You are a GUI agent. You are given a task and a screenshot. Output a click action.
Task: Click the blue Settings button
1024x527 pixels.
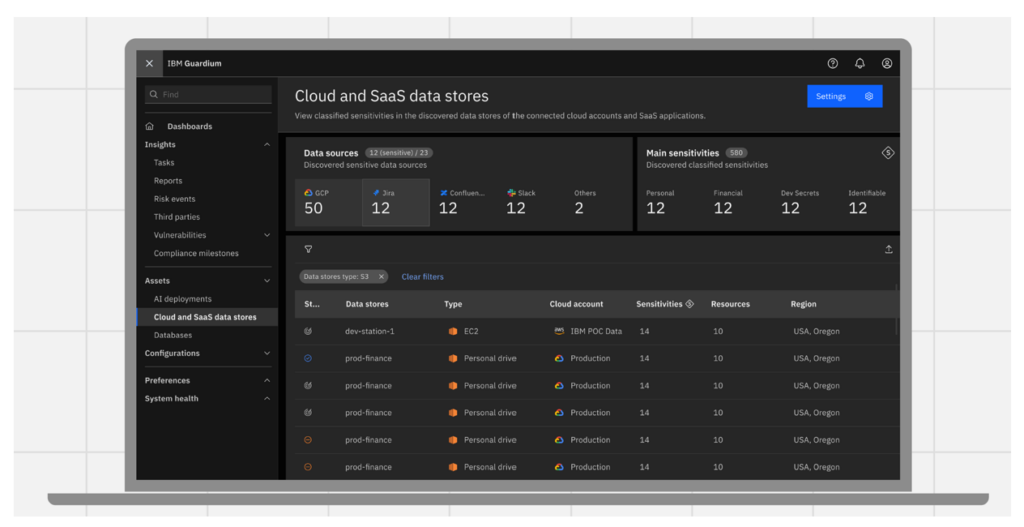pos(844,96)
